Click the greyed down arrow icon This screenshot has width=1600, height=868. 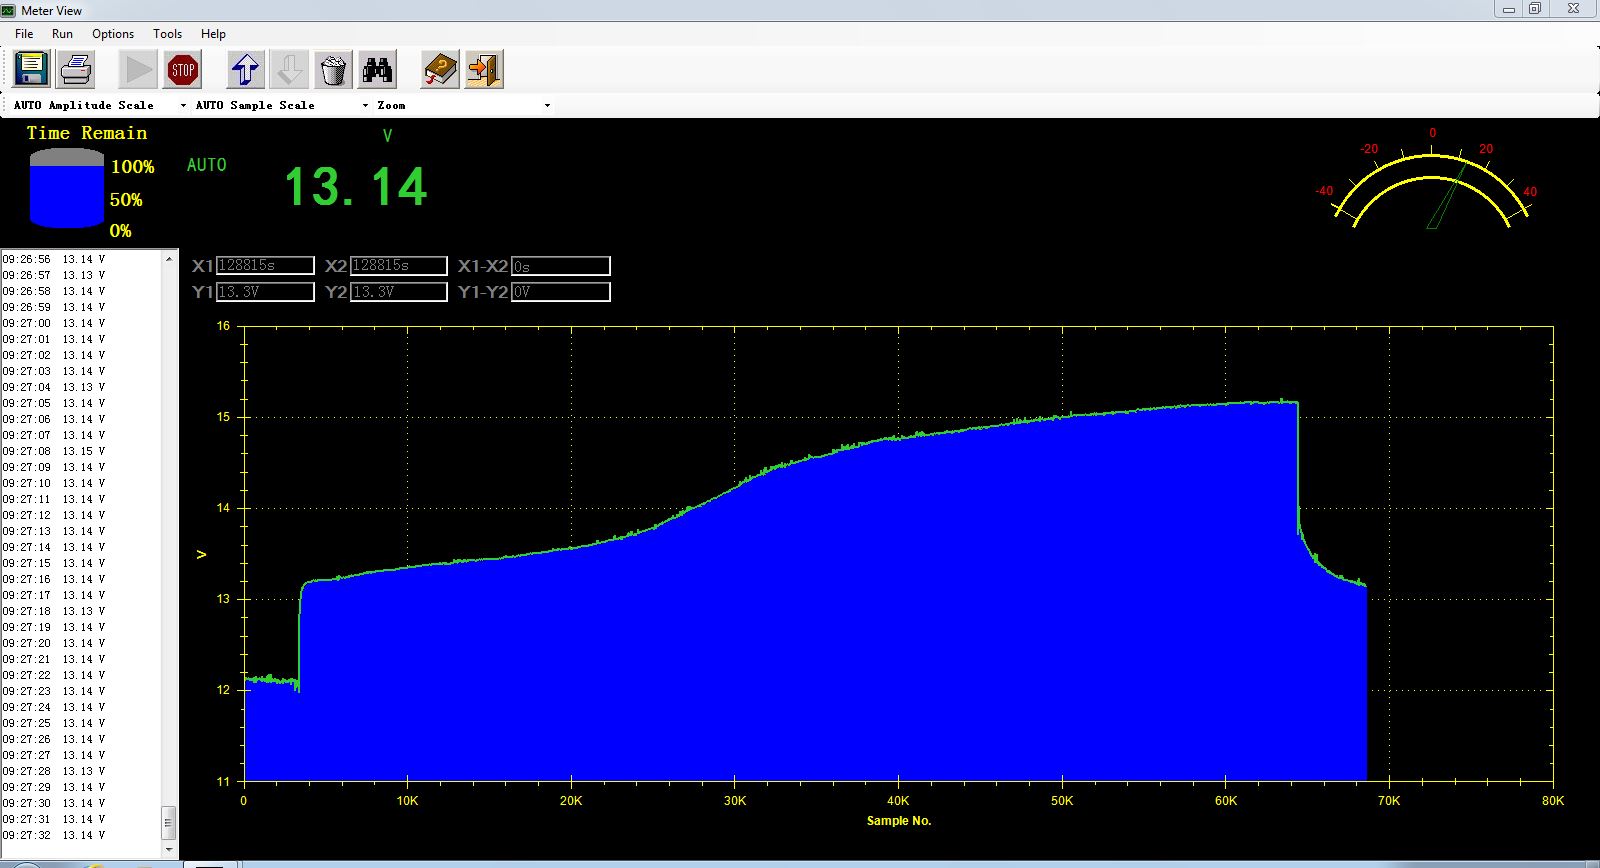tap(290, 70)
